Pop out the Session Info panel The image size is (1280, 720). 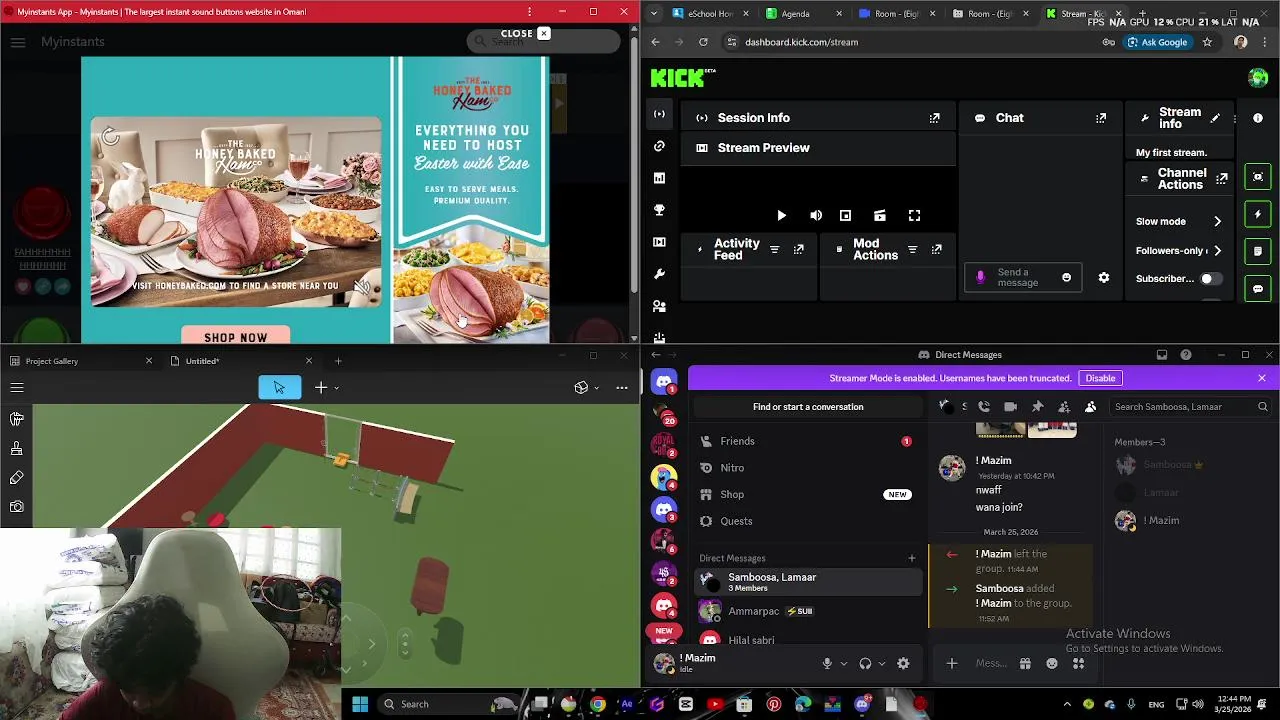click(x=934, y=118)
